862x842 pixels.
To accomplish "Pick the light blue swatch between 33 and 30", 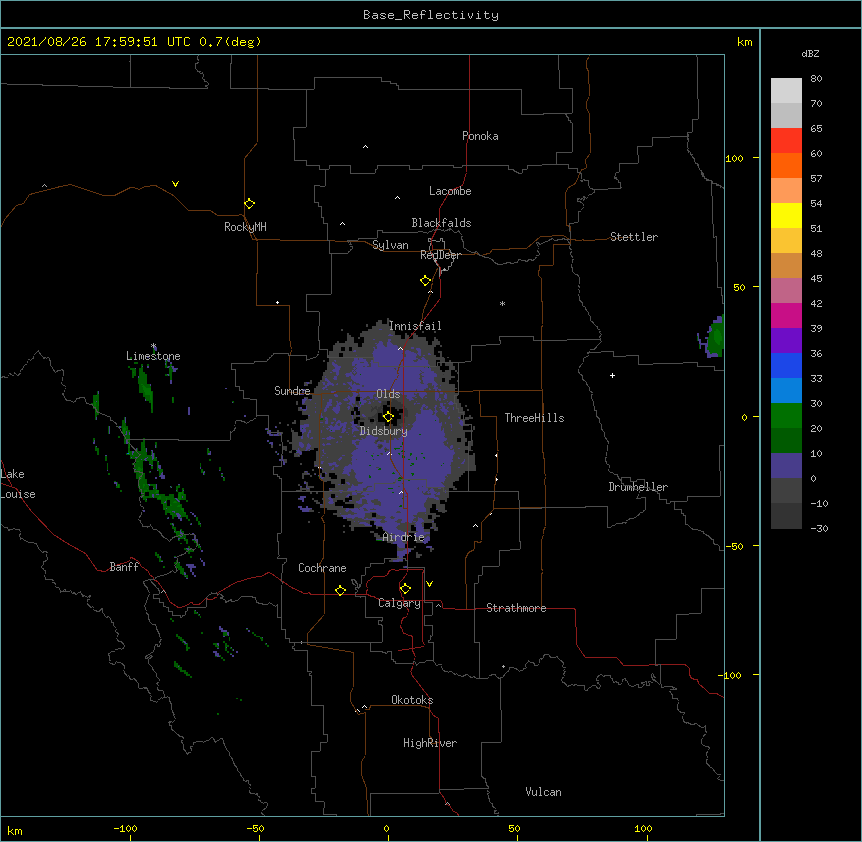I will click(x=786, y=391).
